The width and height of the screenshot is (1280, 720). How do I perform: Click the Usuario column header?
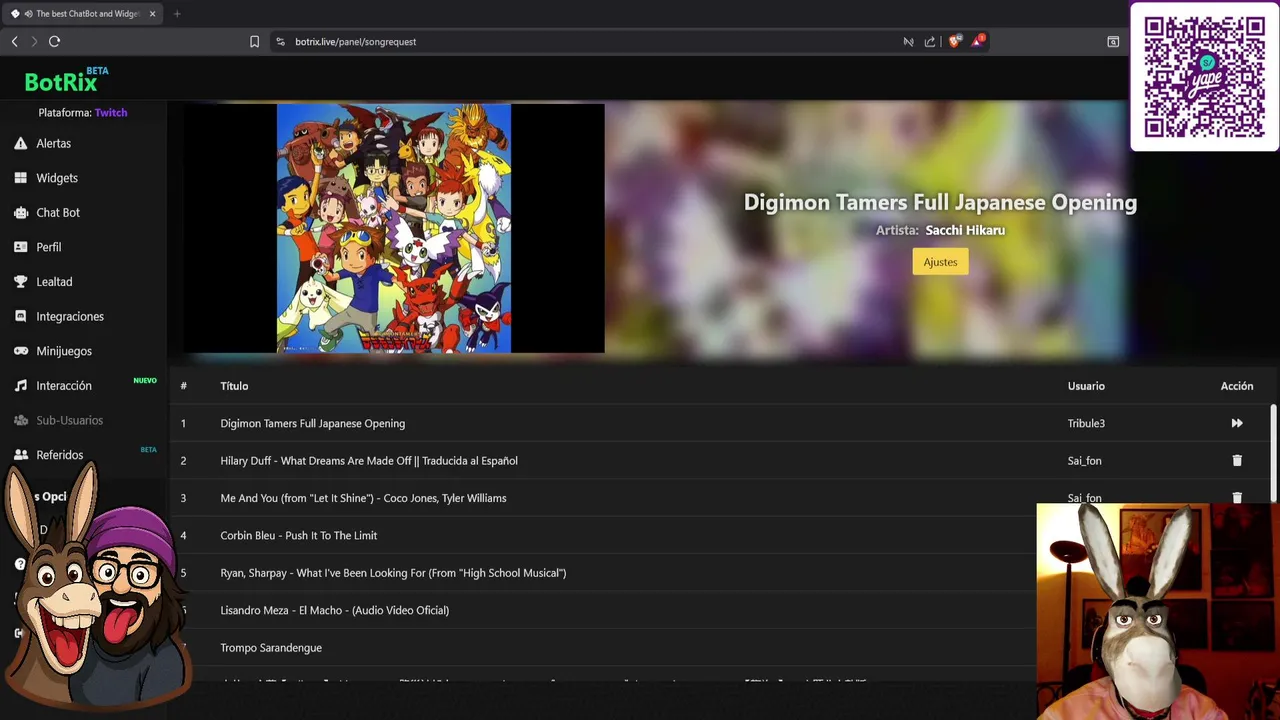point(1086,386)
